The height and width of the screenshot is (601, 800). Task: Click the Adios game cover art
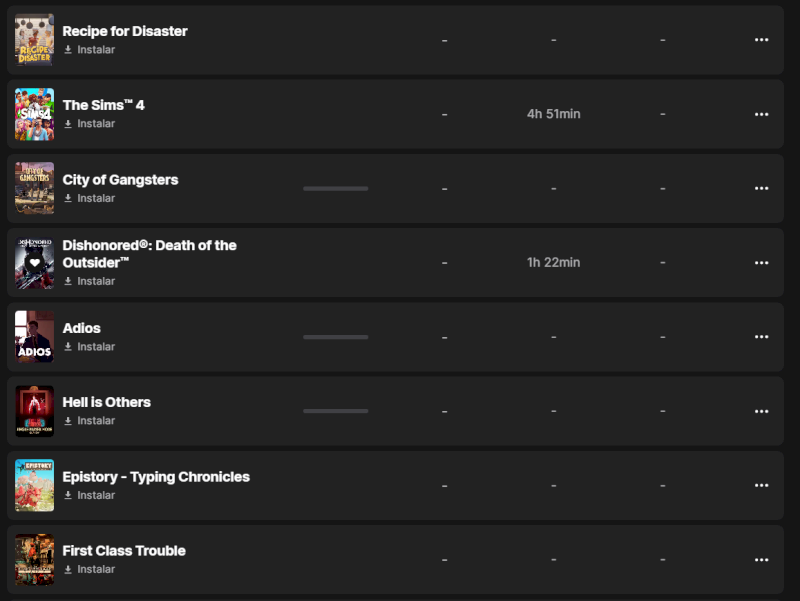(x=35, y=337)
